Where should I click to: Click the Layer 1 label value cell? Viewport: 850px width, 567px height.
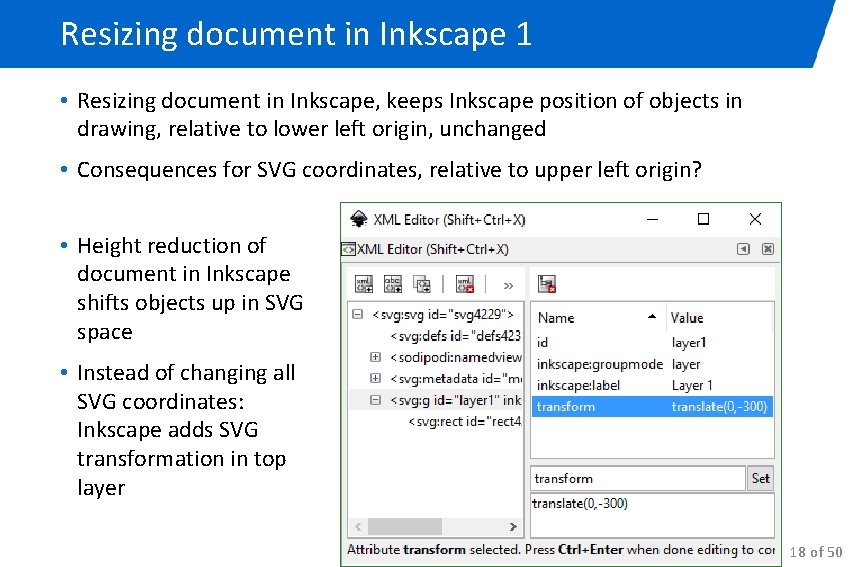[692, 385]
